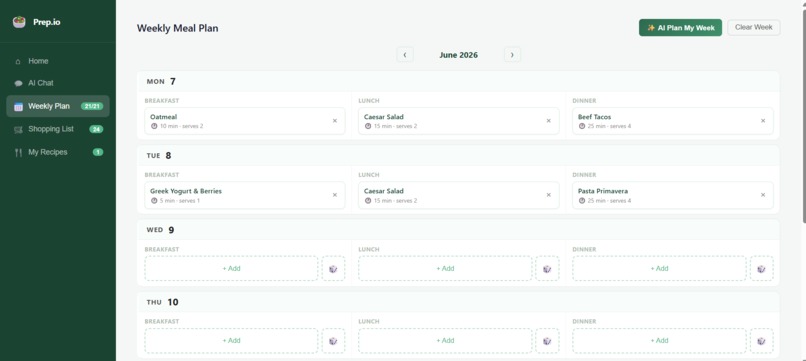Add a breakfast for Thursday 10
This screenshot has width=806, height=361.
click(231, 340)
